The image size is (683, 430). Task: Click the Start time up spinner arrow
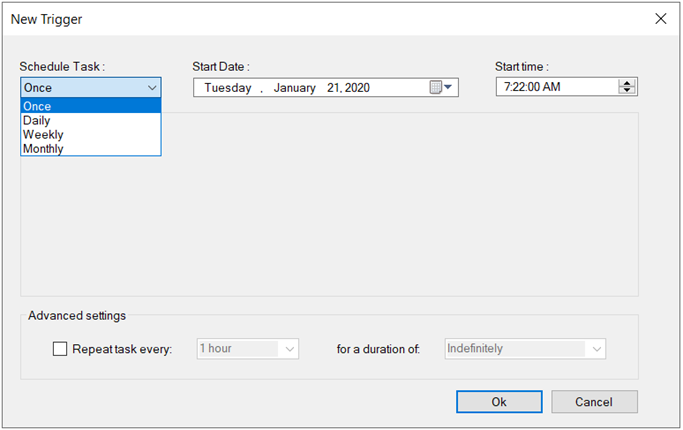pyautogui.click(x=627, y=83)
